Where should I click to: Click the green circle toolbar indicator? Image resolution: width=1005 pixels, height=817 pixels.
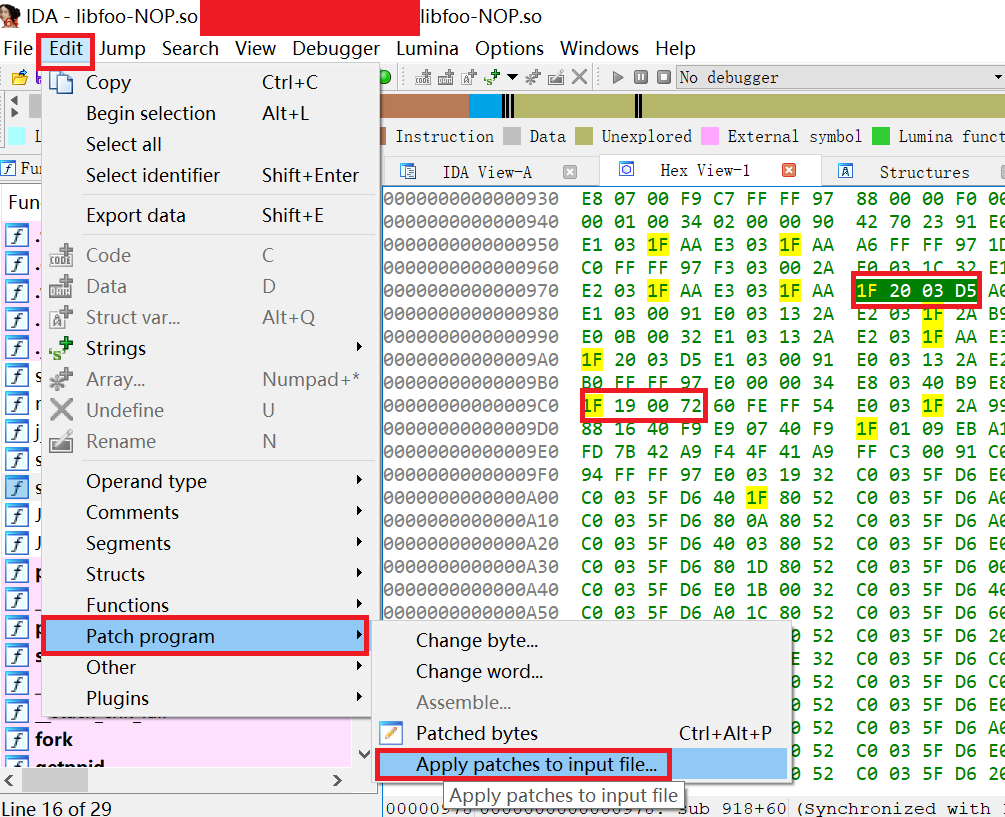click(x=385, y=78)
